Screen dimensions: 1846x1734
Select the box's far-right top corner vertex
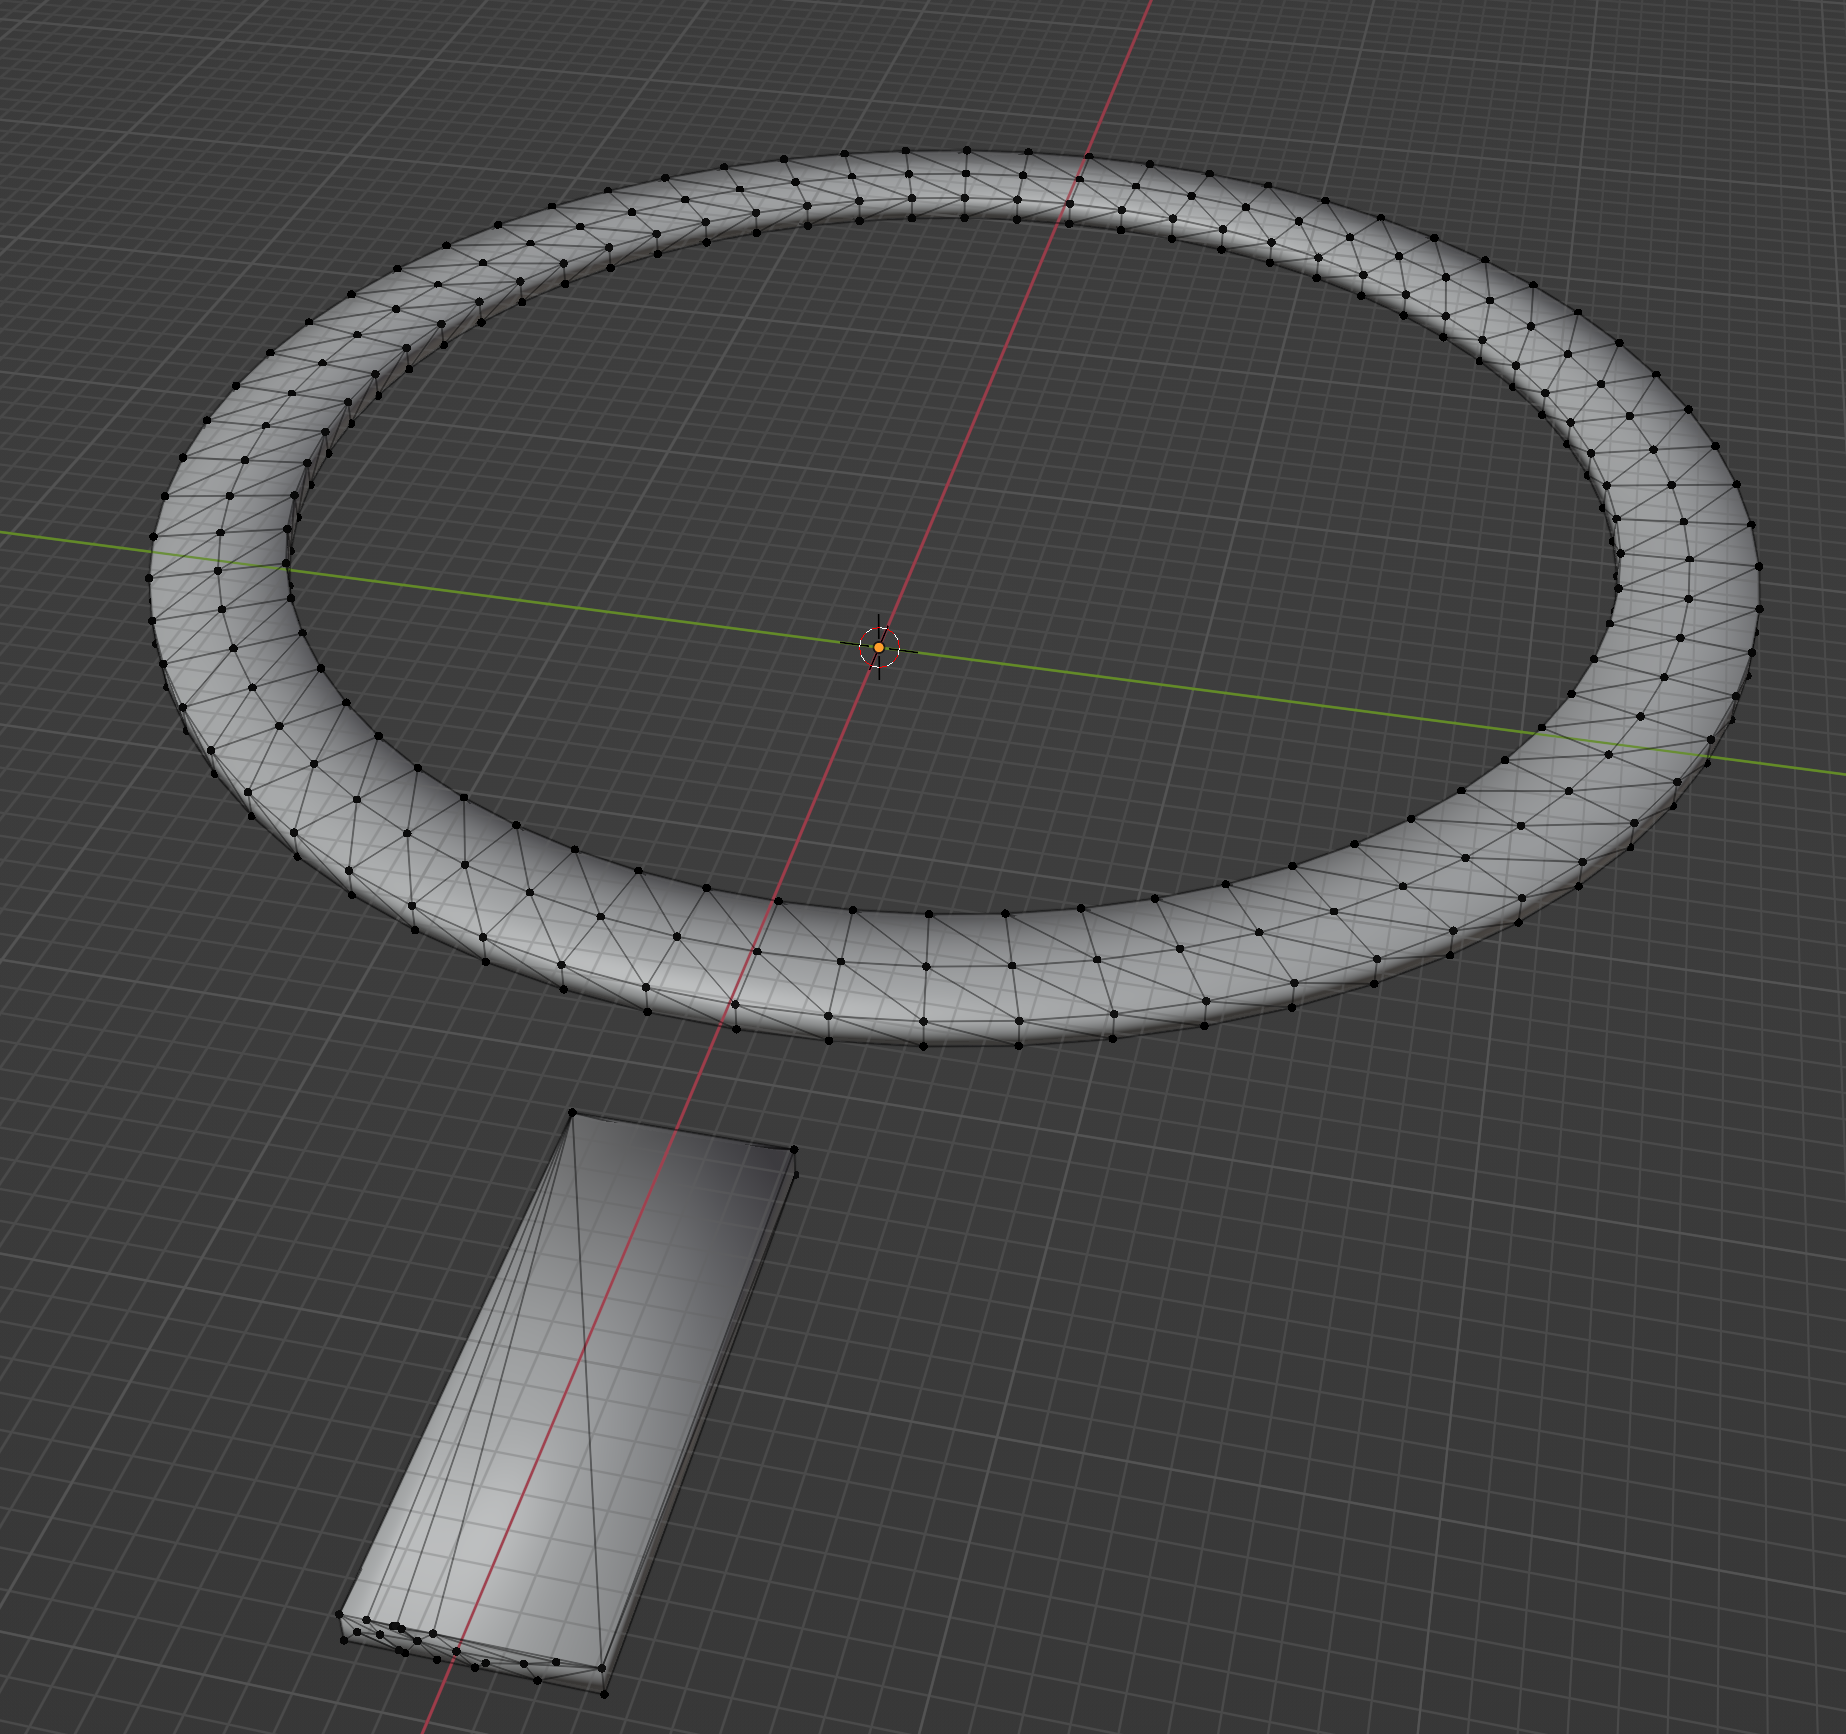(x=794, y=1150)
